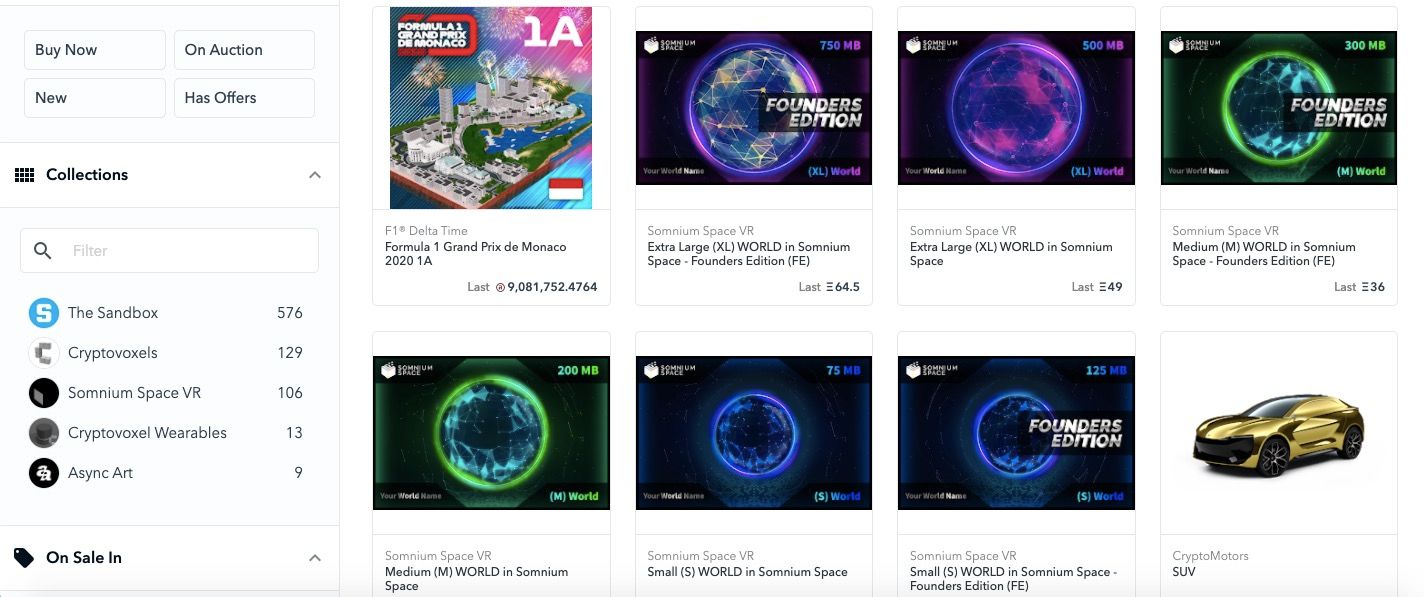The image size is (1424, 597).
Task: Collapse the On Sale In section chevron
Action: pos(315,558)
